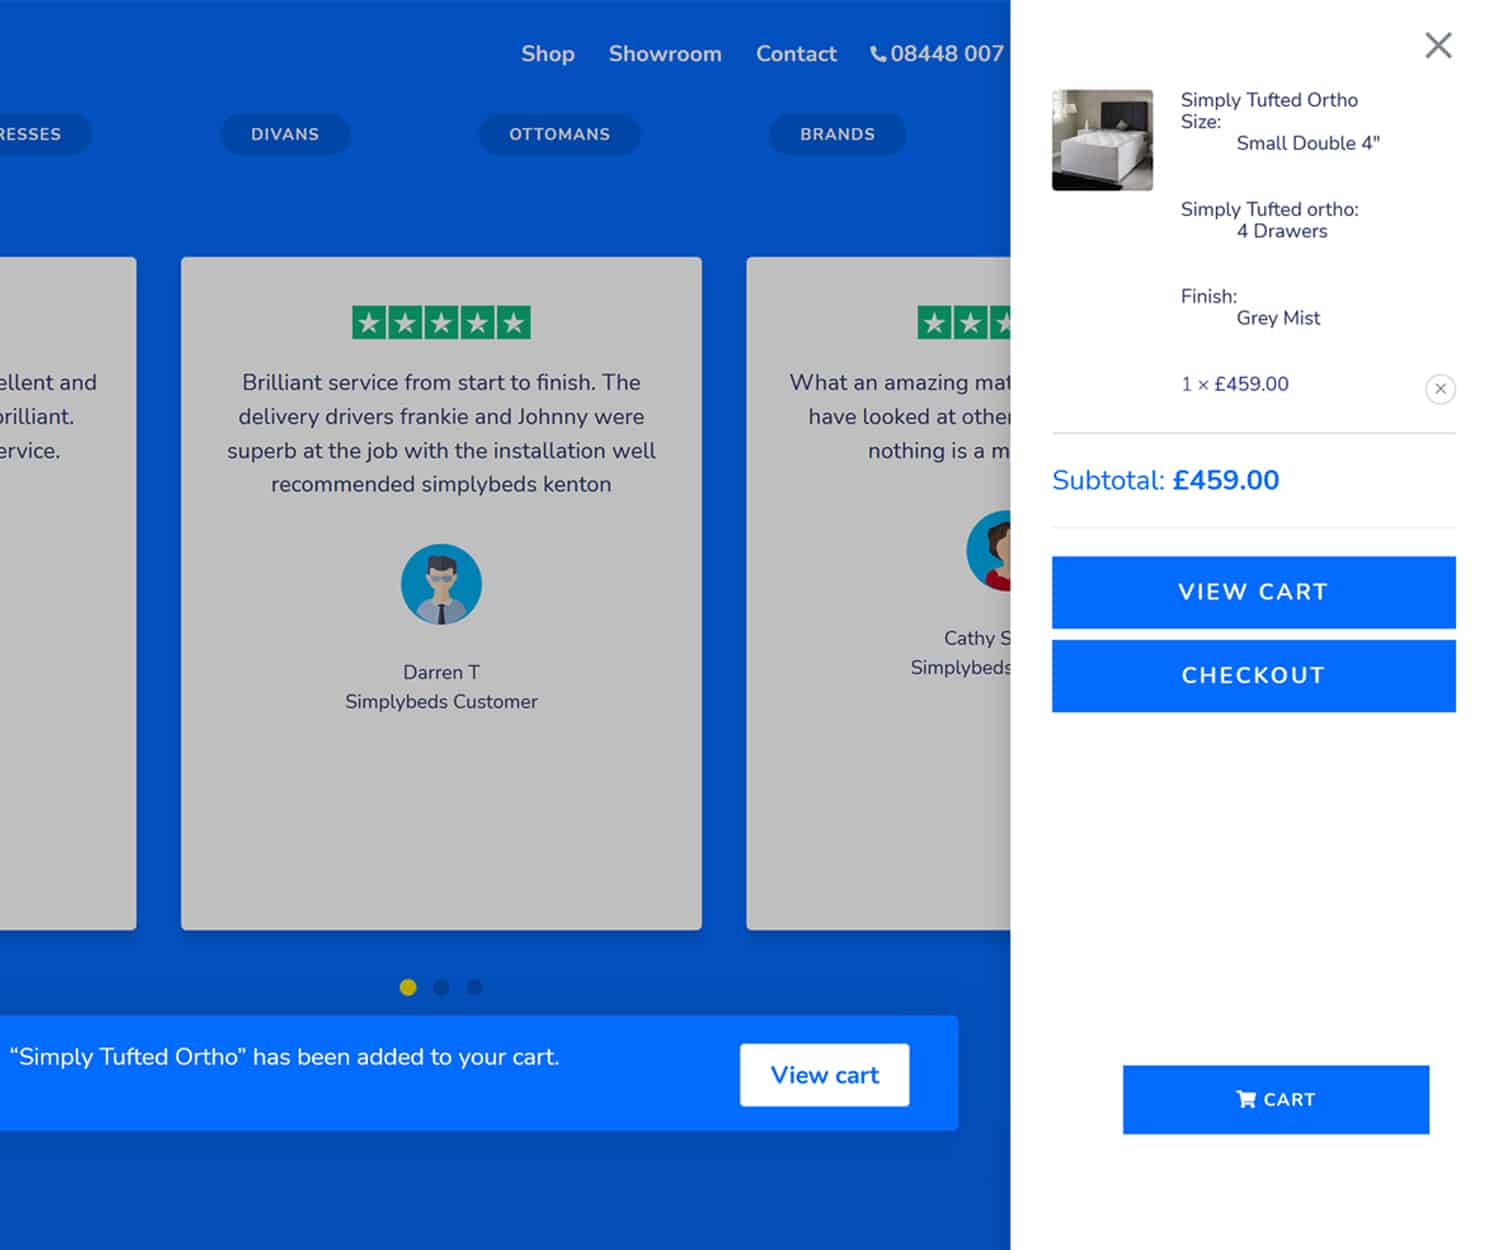
Task: Click the 'Small Double 4"' size value
Action: pos(1308,143)
